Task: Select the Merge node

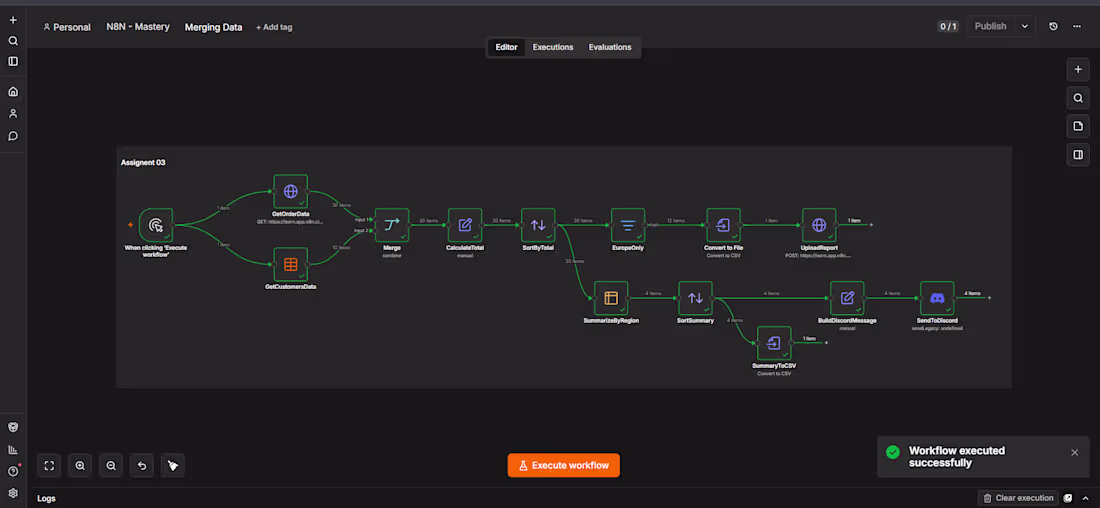Action: [x=391, y=225]
